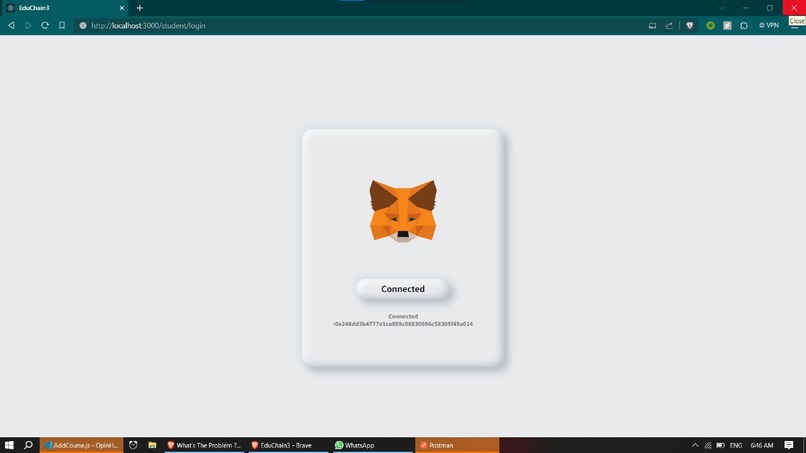Open a new tab with the plus button

139,8
